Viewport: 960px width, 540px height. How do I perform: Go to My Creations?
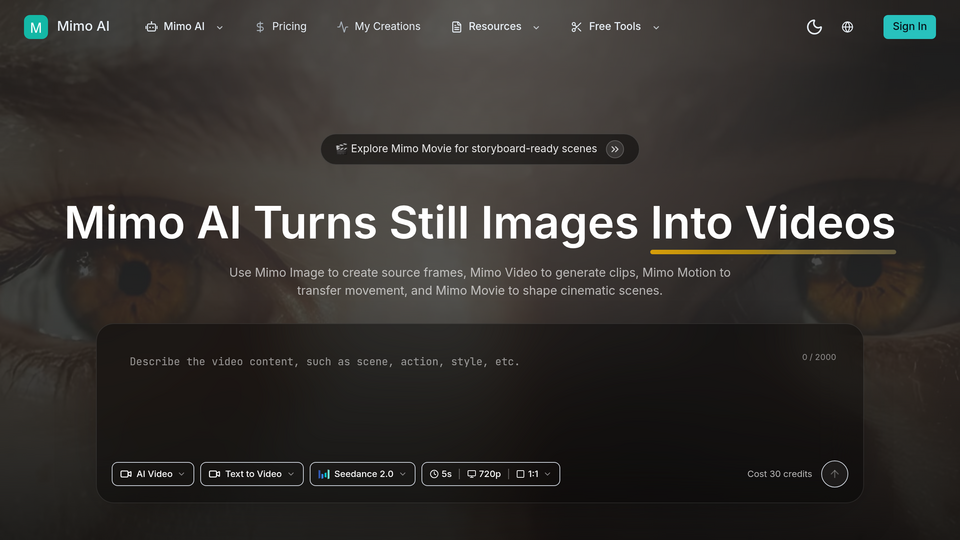(x=379, y=27)
